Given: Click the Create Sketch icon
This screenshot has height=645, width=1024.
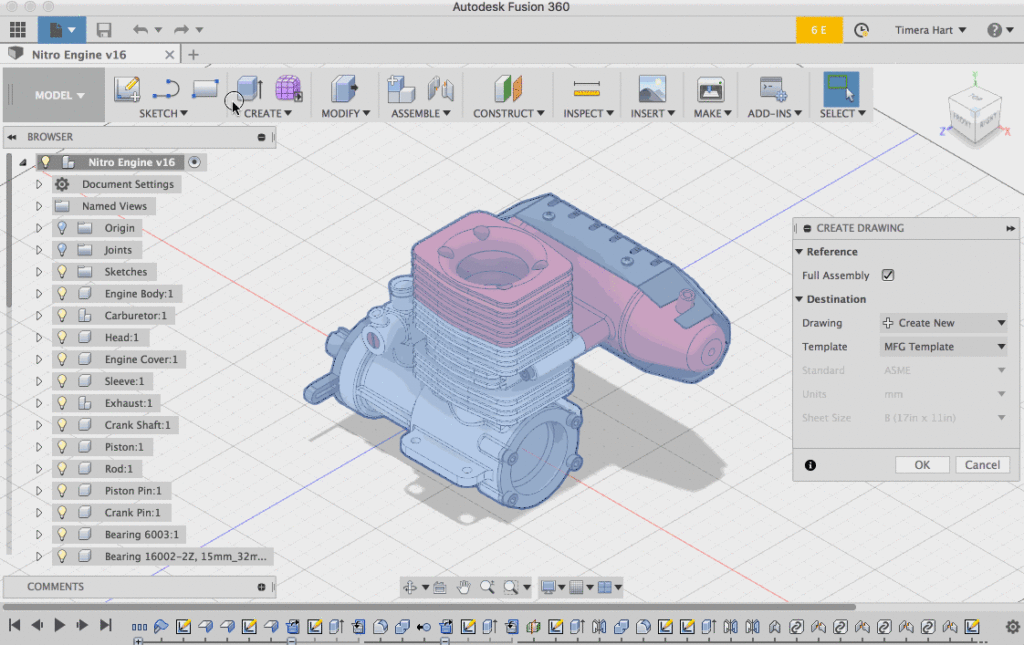Looking at the screenshot, I should (x=127, y=89).
